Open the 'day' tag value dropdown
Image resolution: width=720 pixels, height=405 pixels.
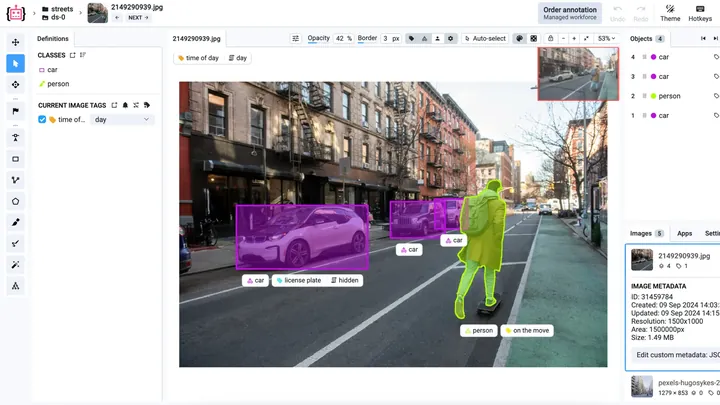122,119
